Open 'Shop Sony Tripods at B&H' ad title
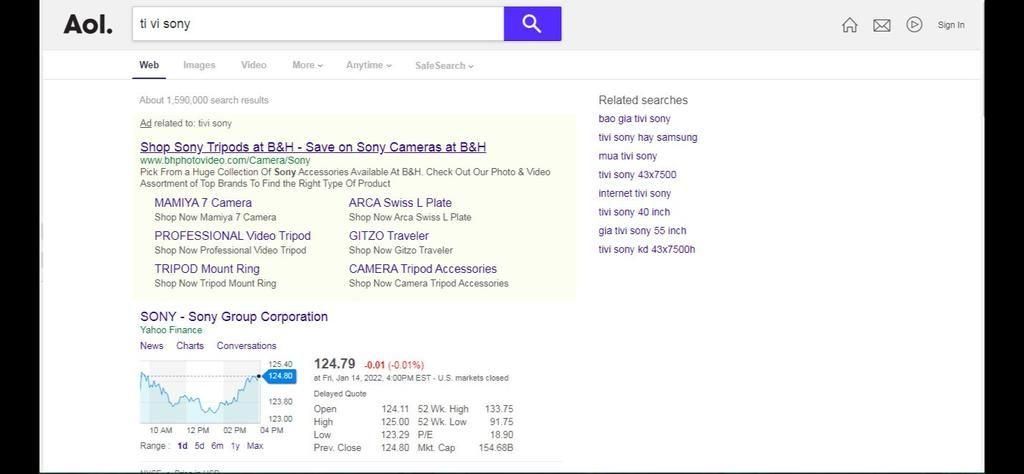 pos(313,147)
